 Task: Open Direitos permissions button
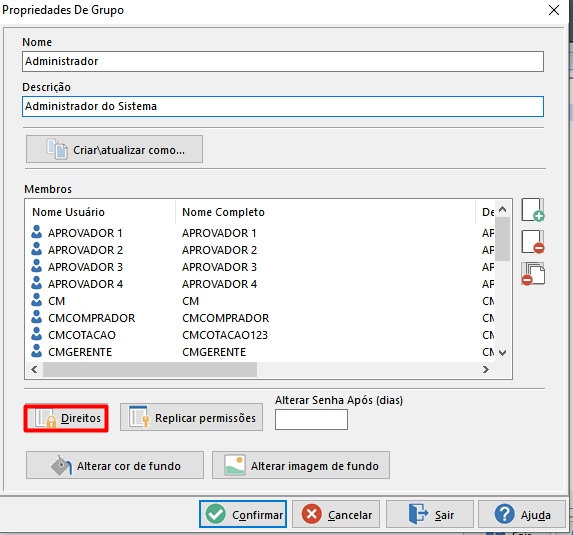tap(66, 418)
